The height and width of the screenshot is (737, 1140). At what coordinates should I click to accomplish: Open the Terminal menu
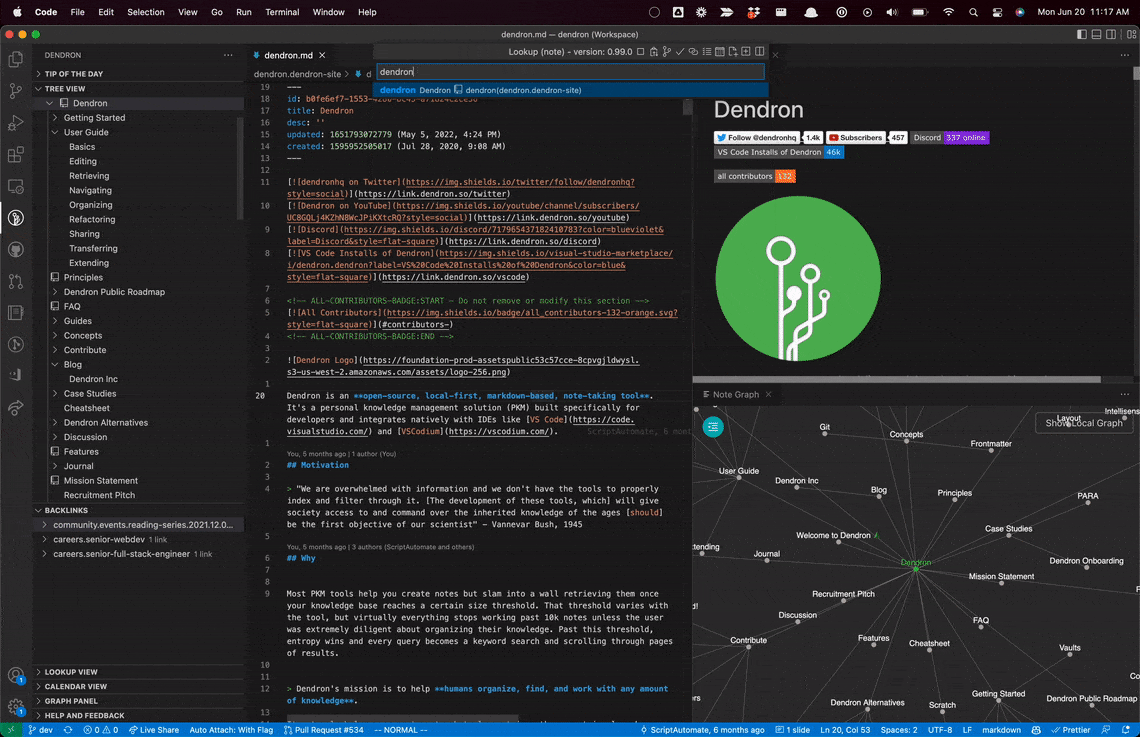point(282,12)
